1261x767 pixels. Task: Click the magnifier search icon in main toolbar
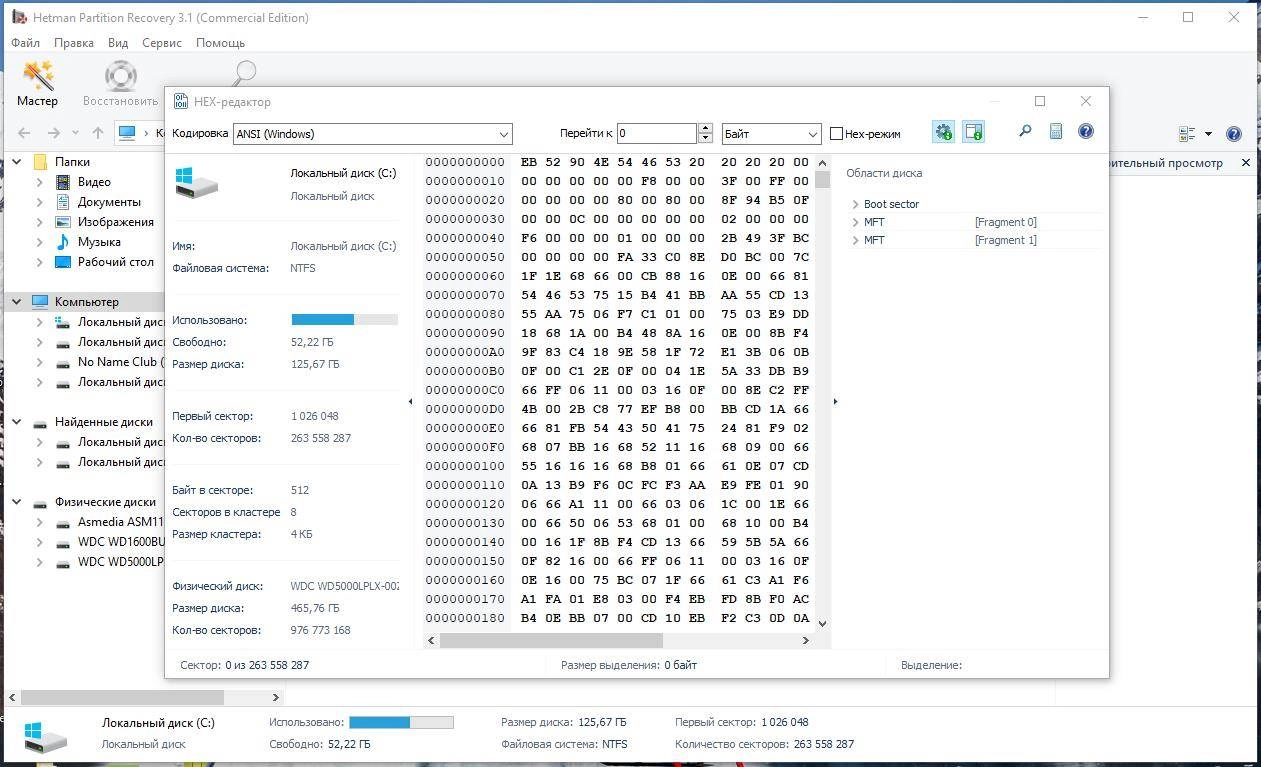[x=243, y=74]
